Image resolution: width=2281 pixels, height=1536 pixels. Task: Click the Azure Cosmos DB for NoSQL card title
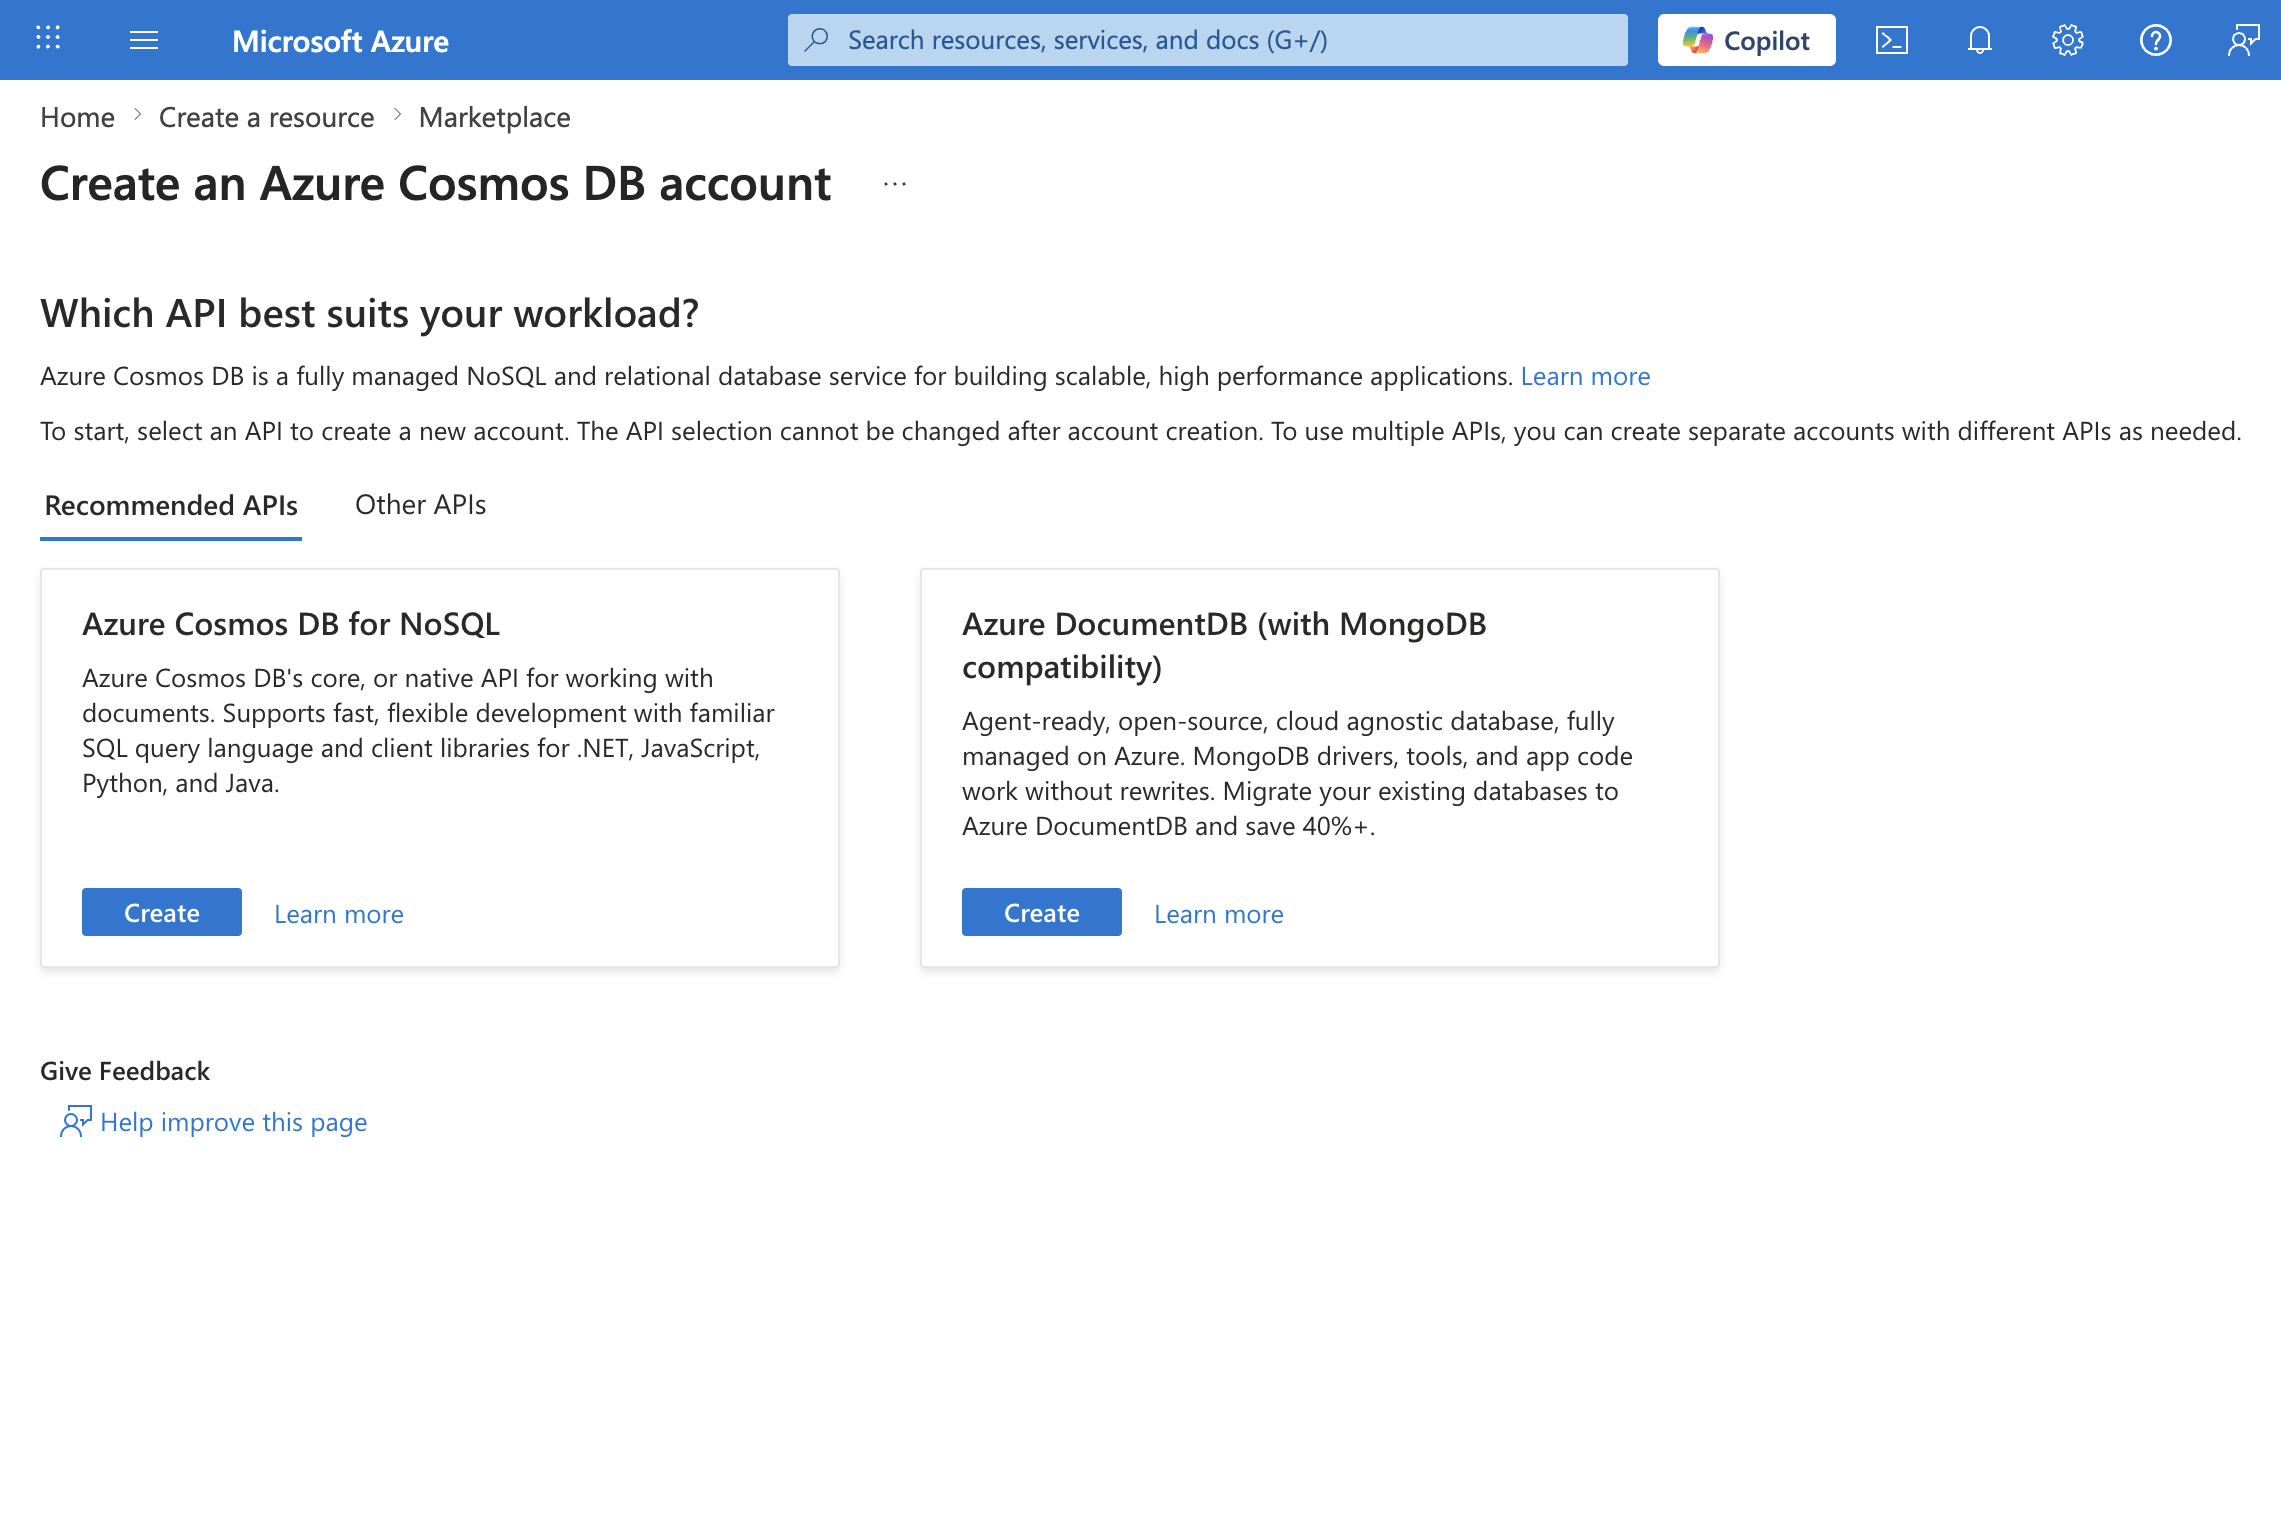point(291,624)
